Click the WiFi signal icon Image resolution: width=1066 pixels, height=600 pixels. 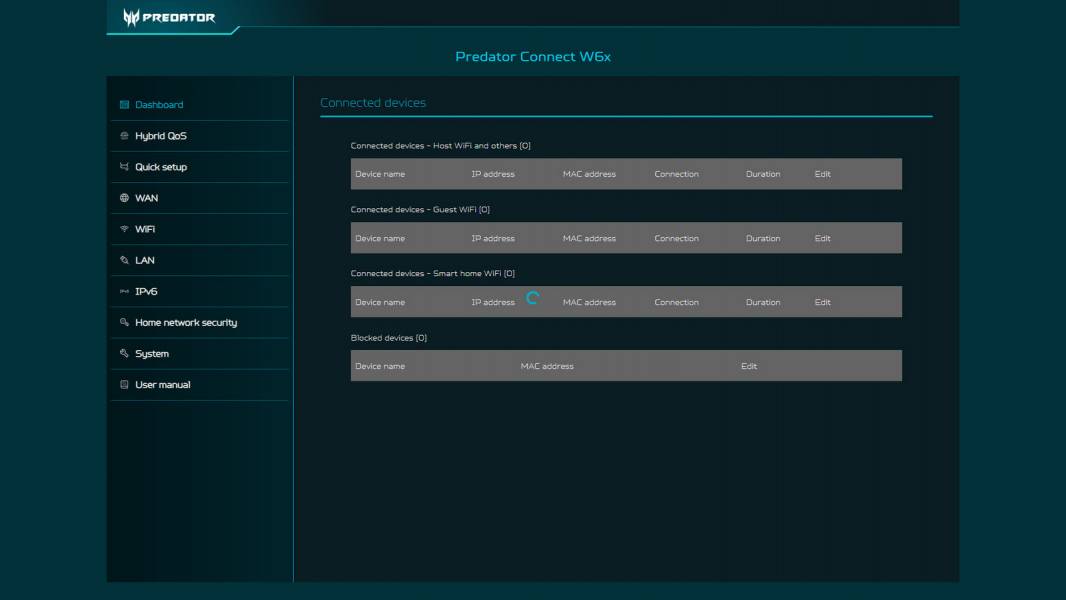click(x=123, y=228)
